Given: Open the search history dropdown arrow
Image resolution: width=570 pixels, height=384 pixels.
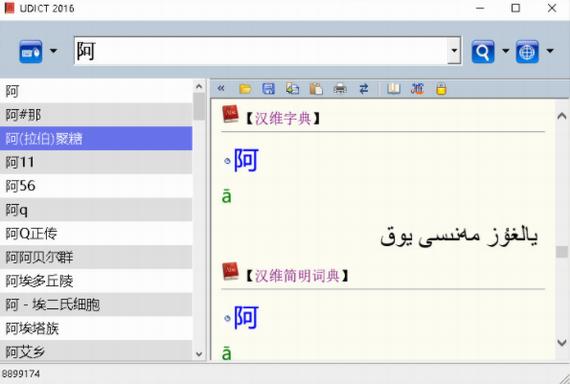Looking at the screenshot, I should tap(454, 51).
